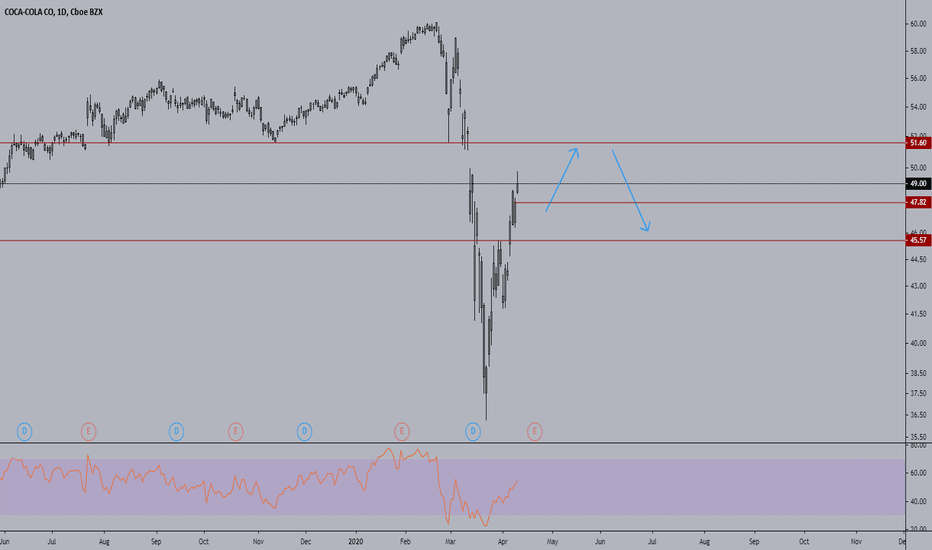Click the earnings E marker in late July 2019
The image size is (932, 550).
88,431
